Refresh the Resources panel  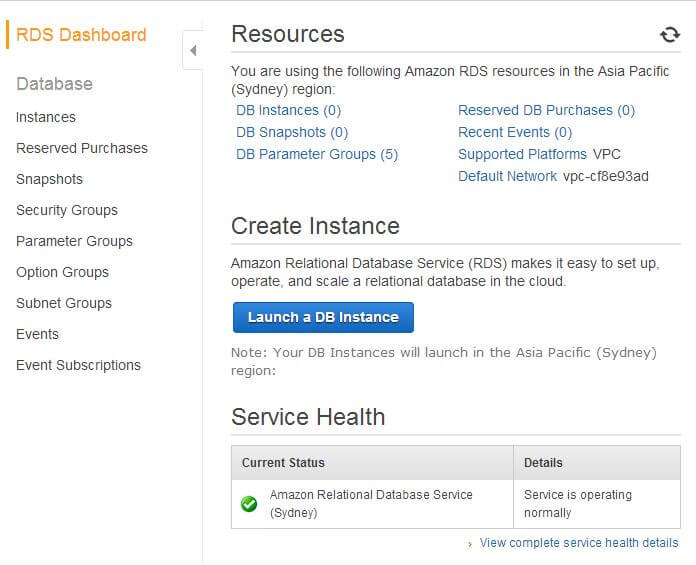coord(669,35)
